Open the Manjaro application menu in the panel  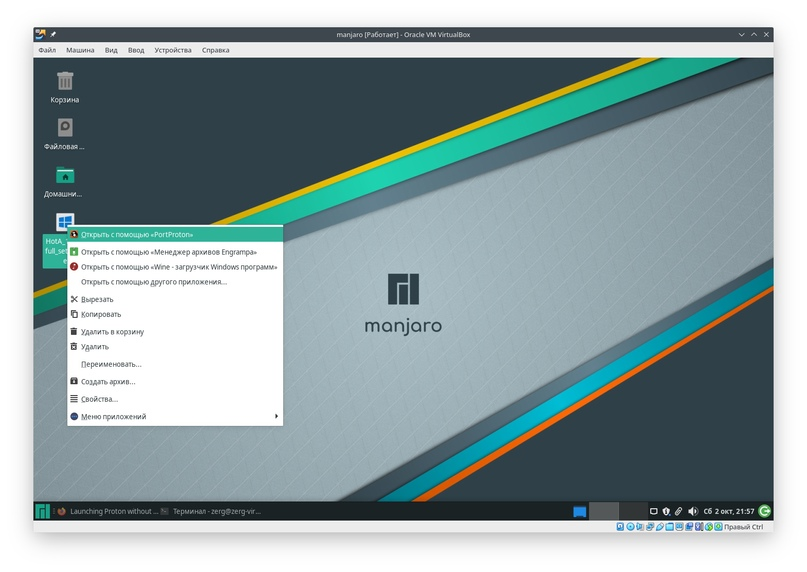(x=42, y=511)
